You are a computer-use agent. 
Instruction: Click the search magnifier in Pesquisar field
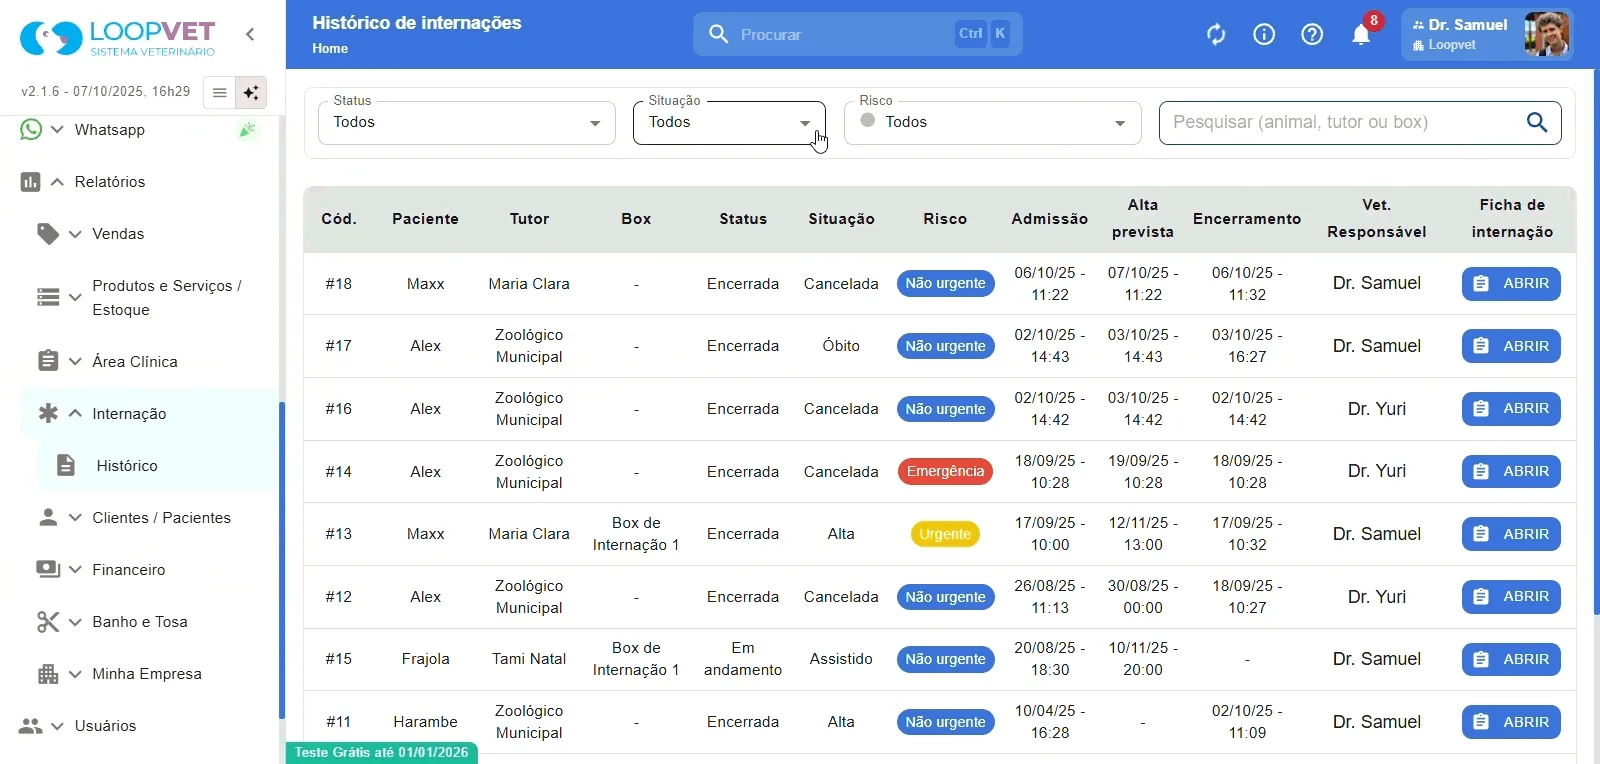1537,122
